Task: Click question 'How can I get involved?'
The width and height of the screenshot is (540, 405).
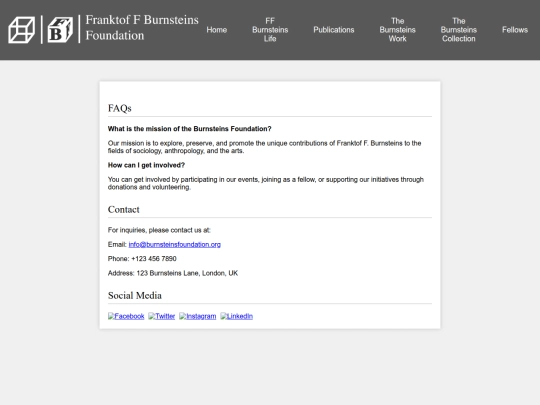Action: (146, 165)
